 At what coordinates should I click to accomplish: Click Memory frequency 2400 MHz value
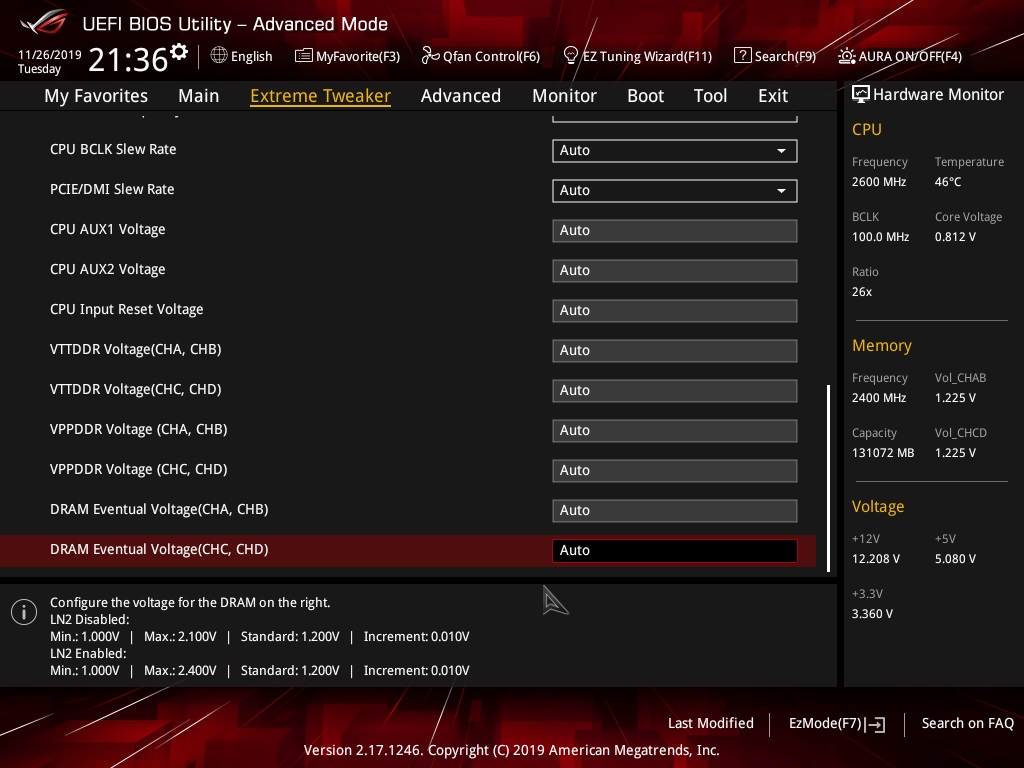pos(878,397)
